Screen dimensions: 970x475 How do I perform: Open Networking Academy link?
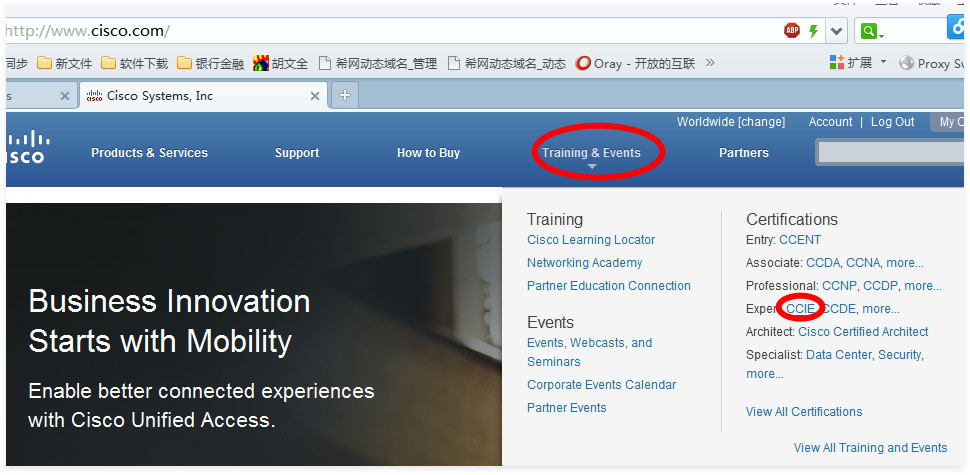[x=585, y=263]
